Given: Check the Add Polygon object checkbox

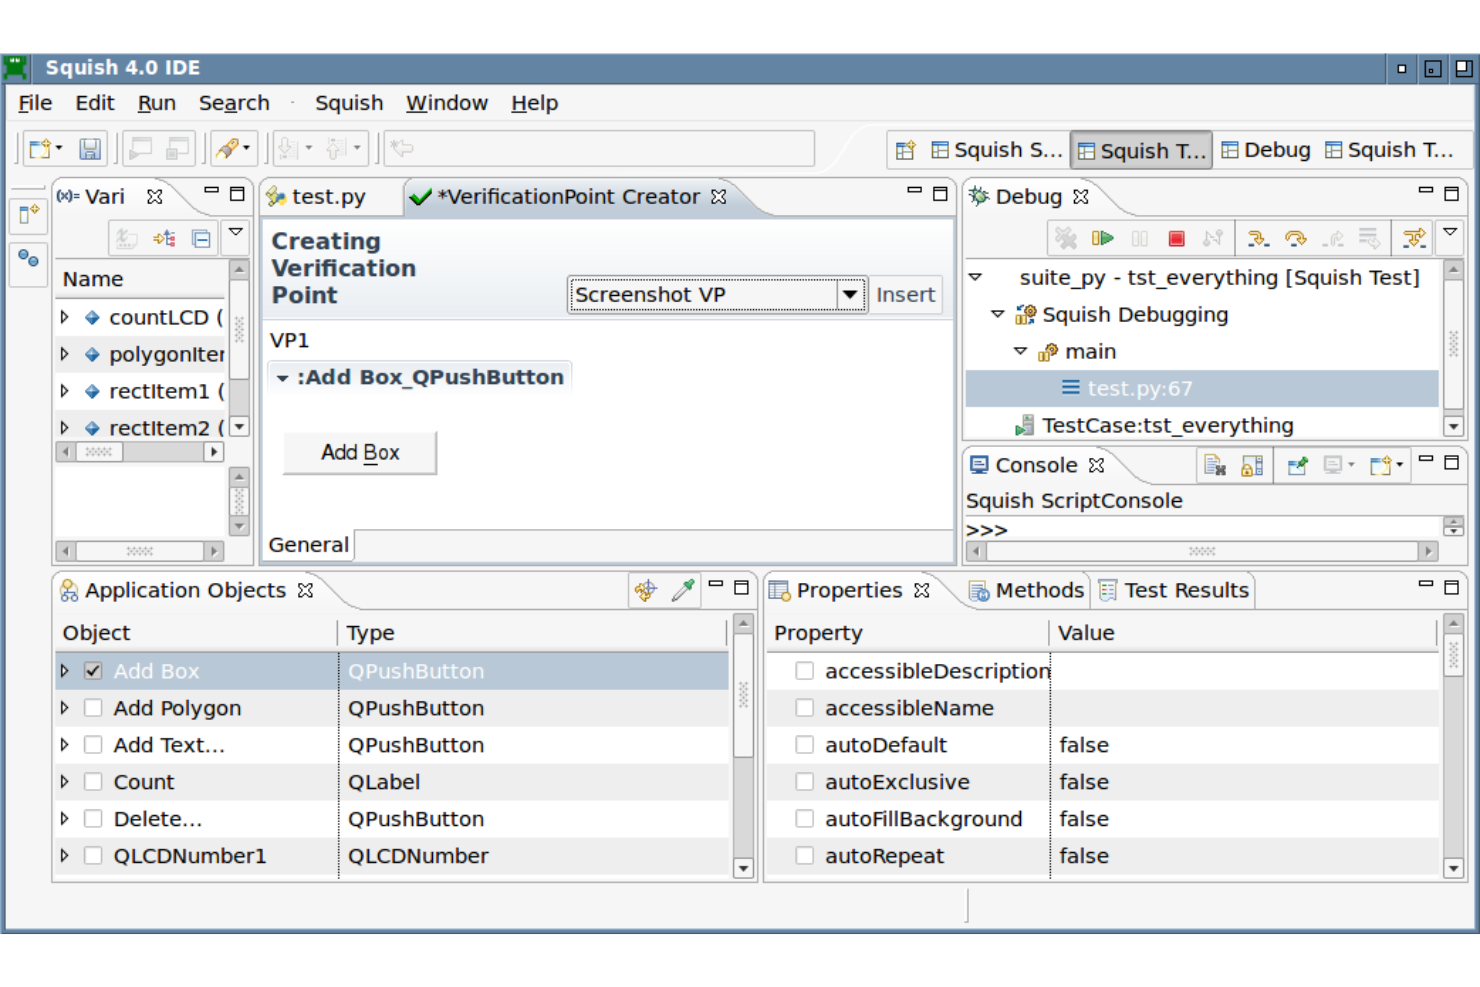Looking at the screenshot, I should 92,707.
